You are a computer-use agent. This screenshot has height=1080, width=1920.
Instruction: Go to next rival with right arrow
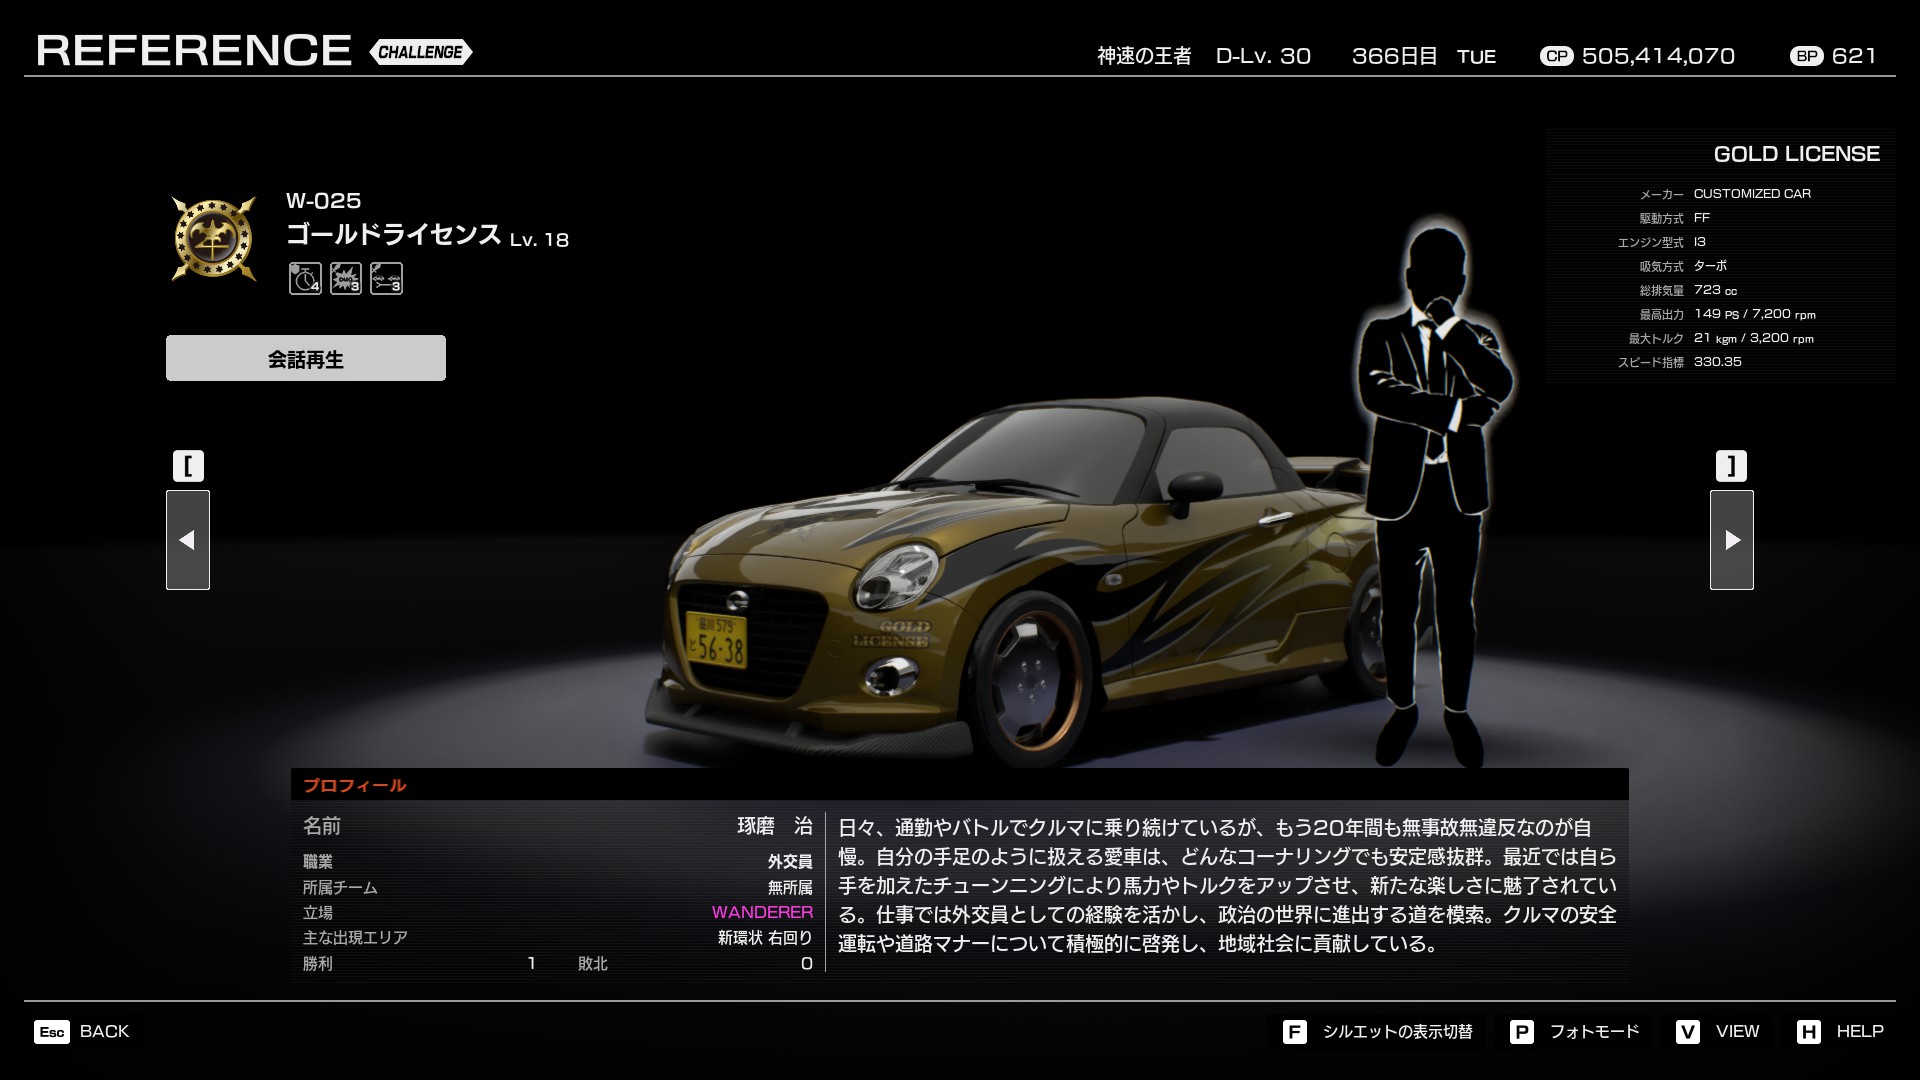[x=1731, y=540]
